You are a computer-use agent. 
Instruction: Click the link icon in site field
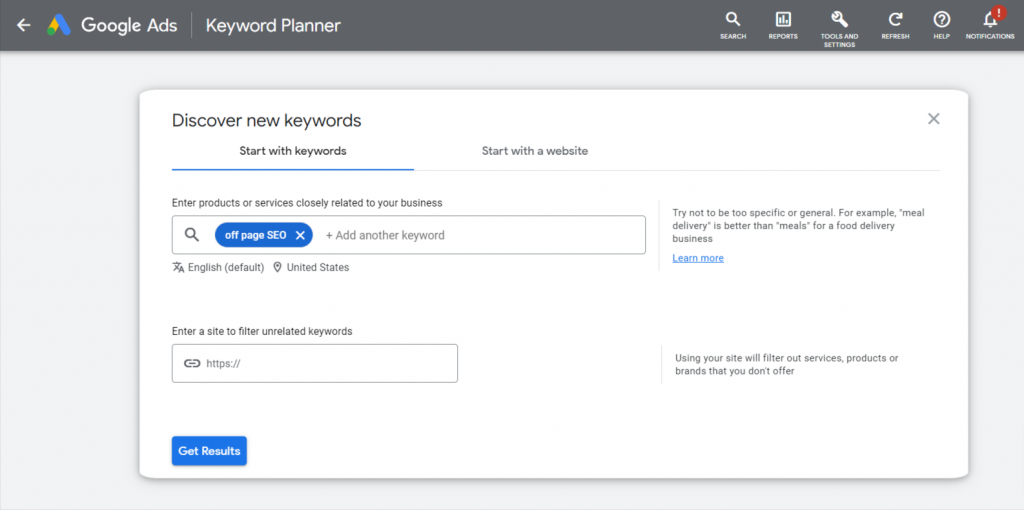coord(191,364)
